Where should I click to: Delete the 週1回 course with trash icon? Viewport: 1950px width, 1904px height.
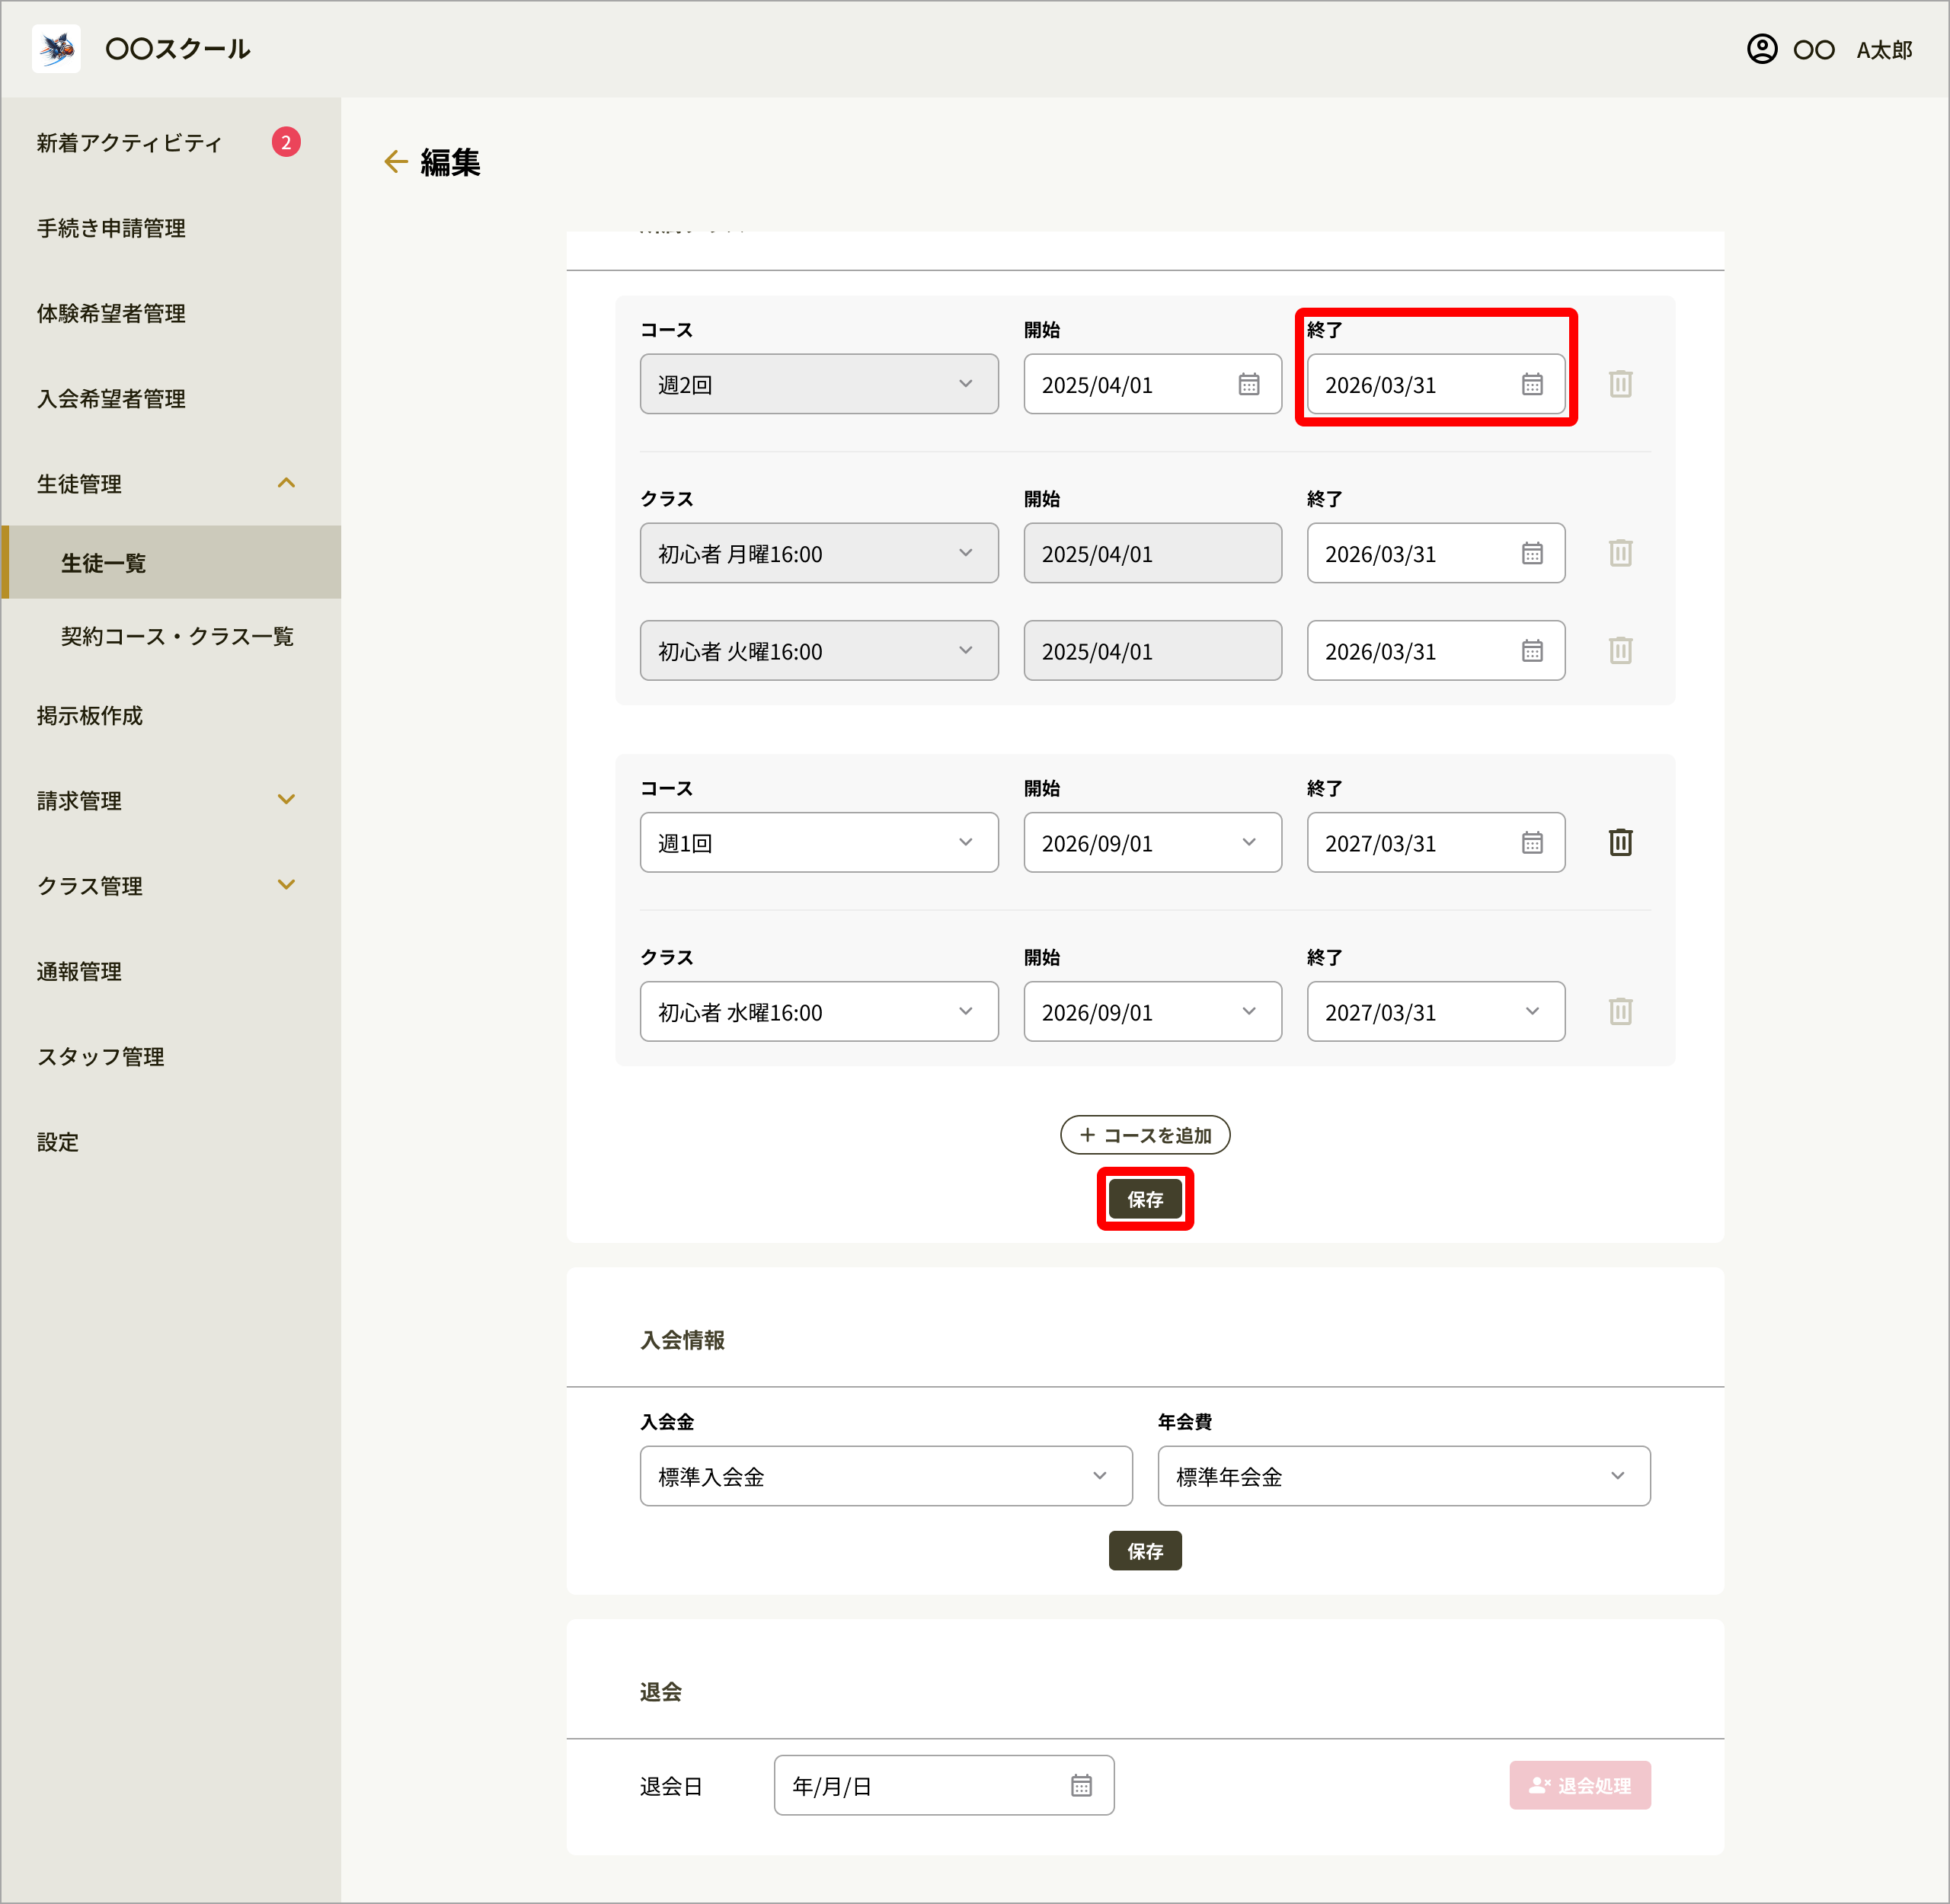click(x=1621, y=843)
